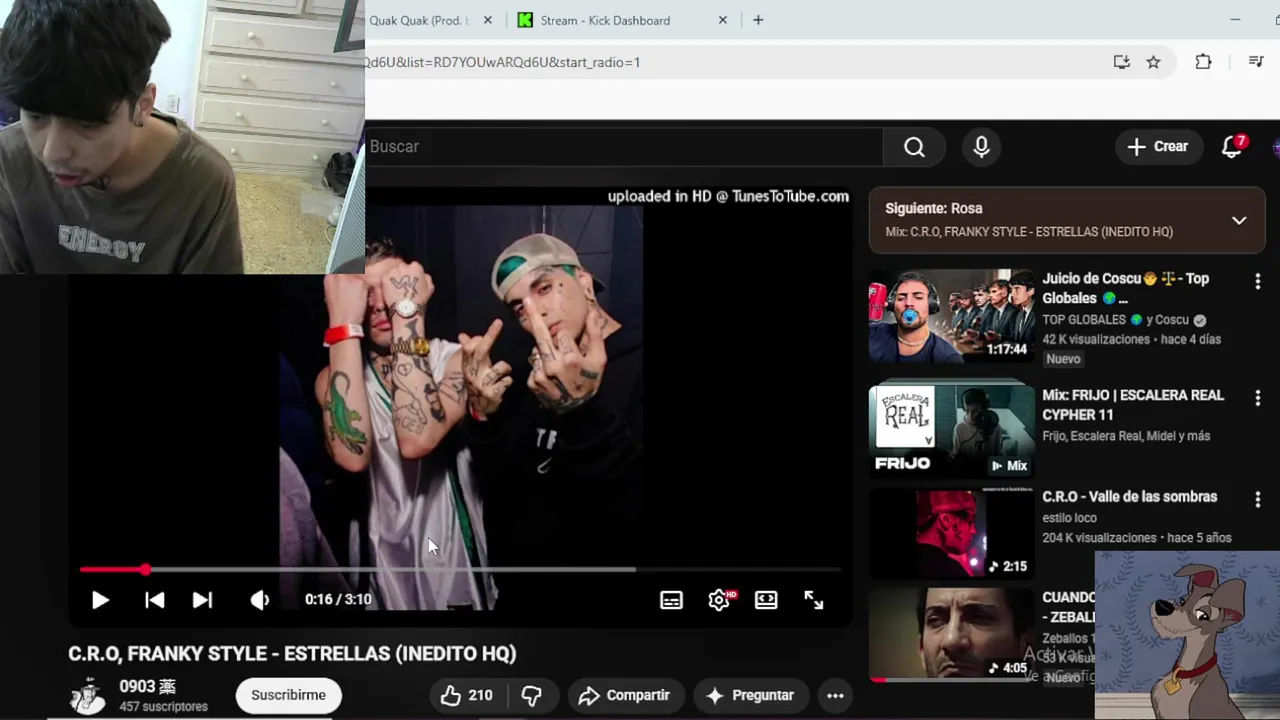1280x720 pixels.
Task: Dislike the video with thumbs down
Action: [x=532, y=695]
